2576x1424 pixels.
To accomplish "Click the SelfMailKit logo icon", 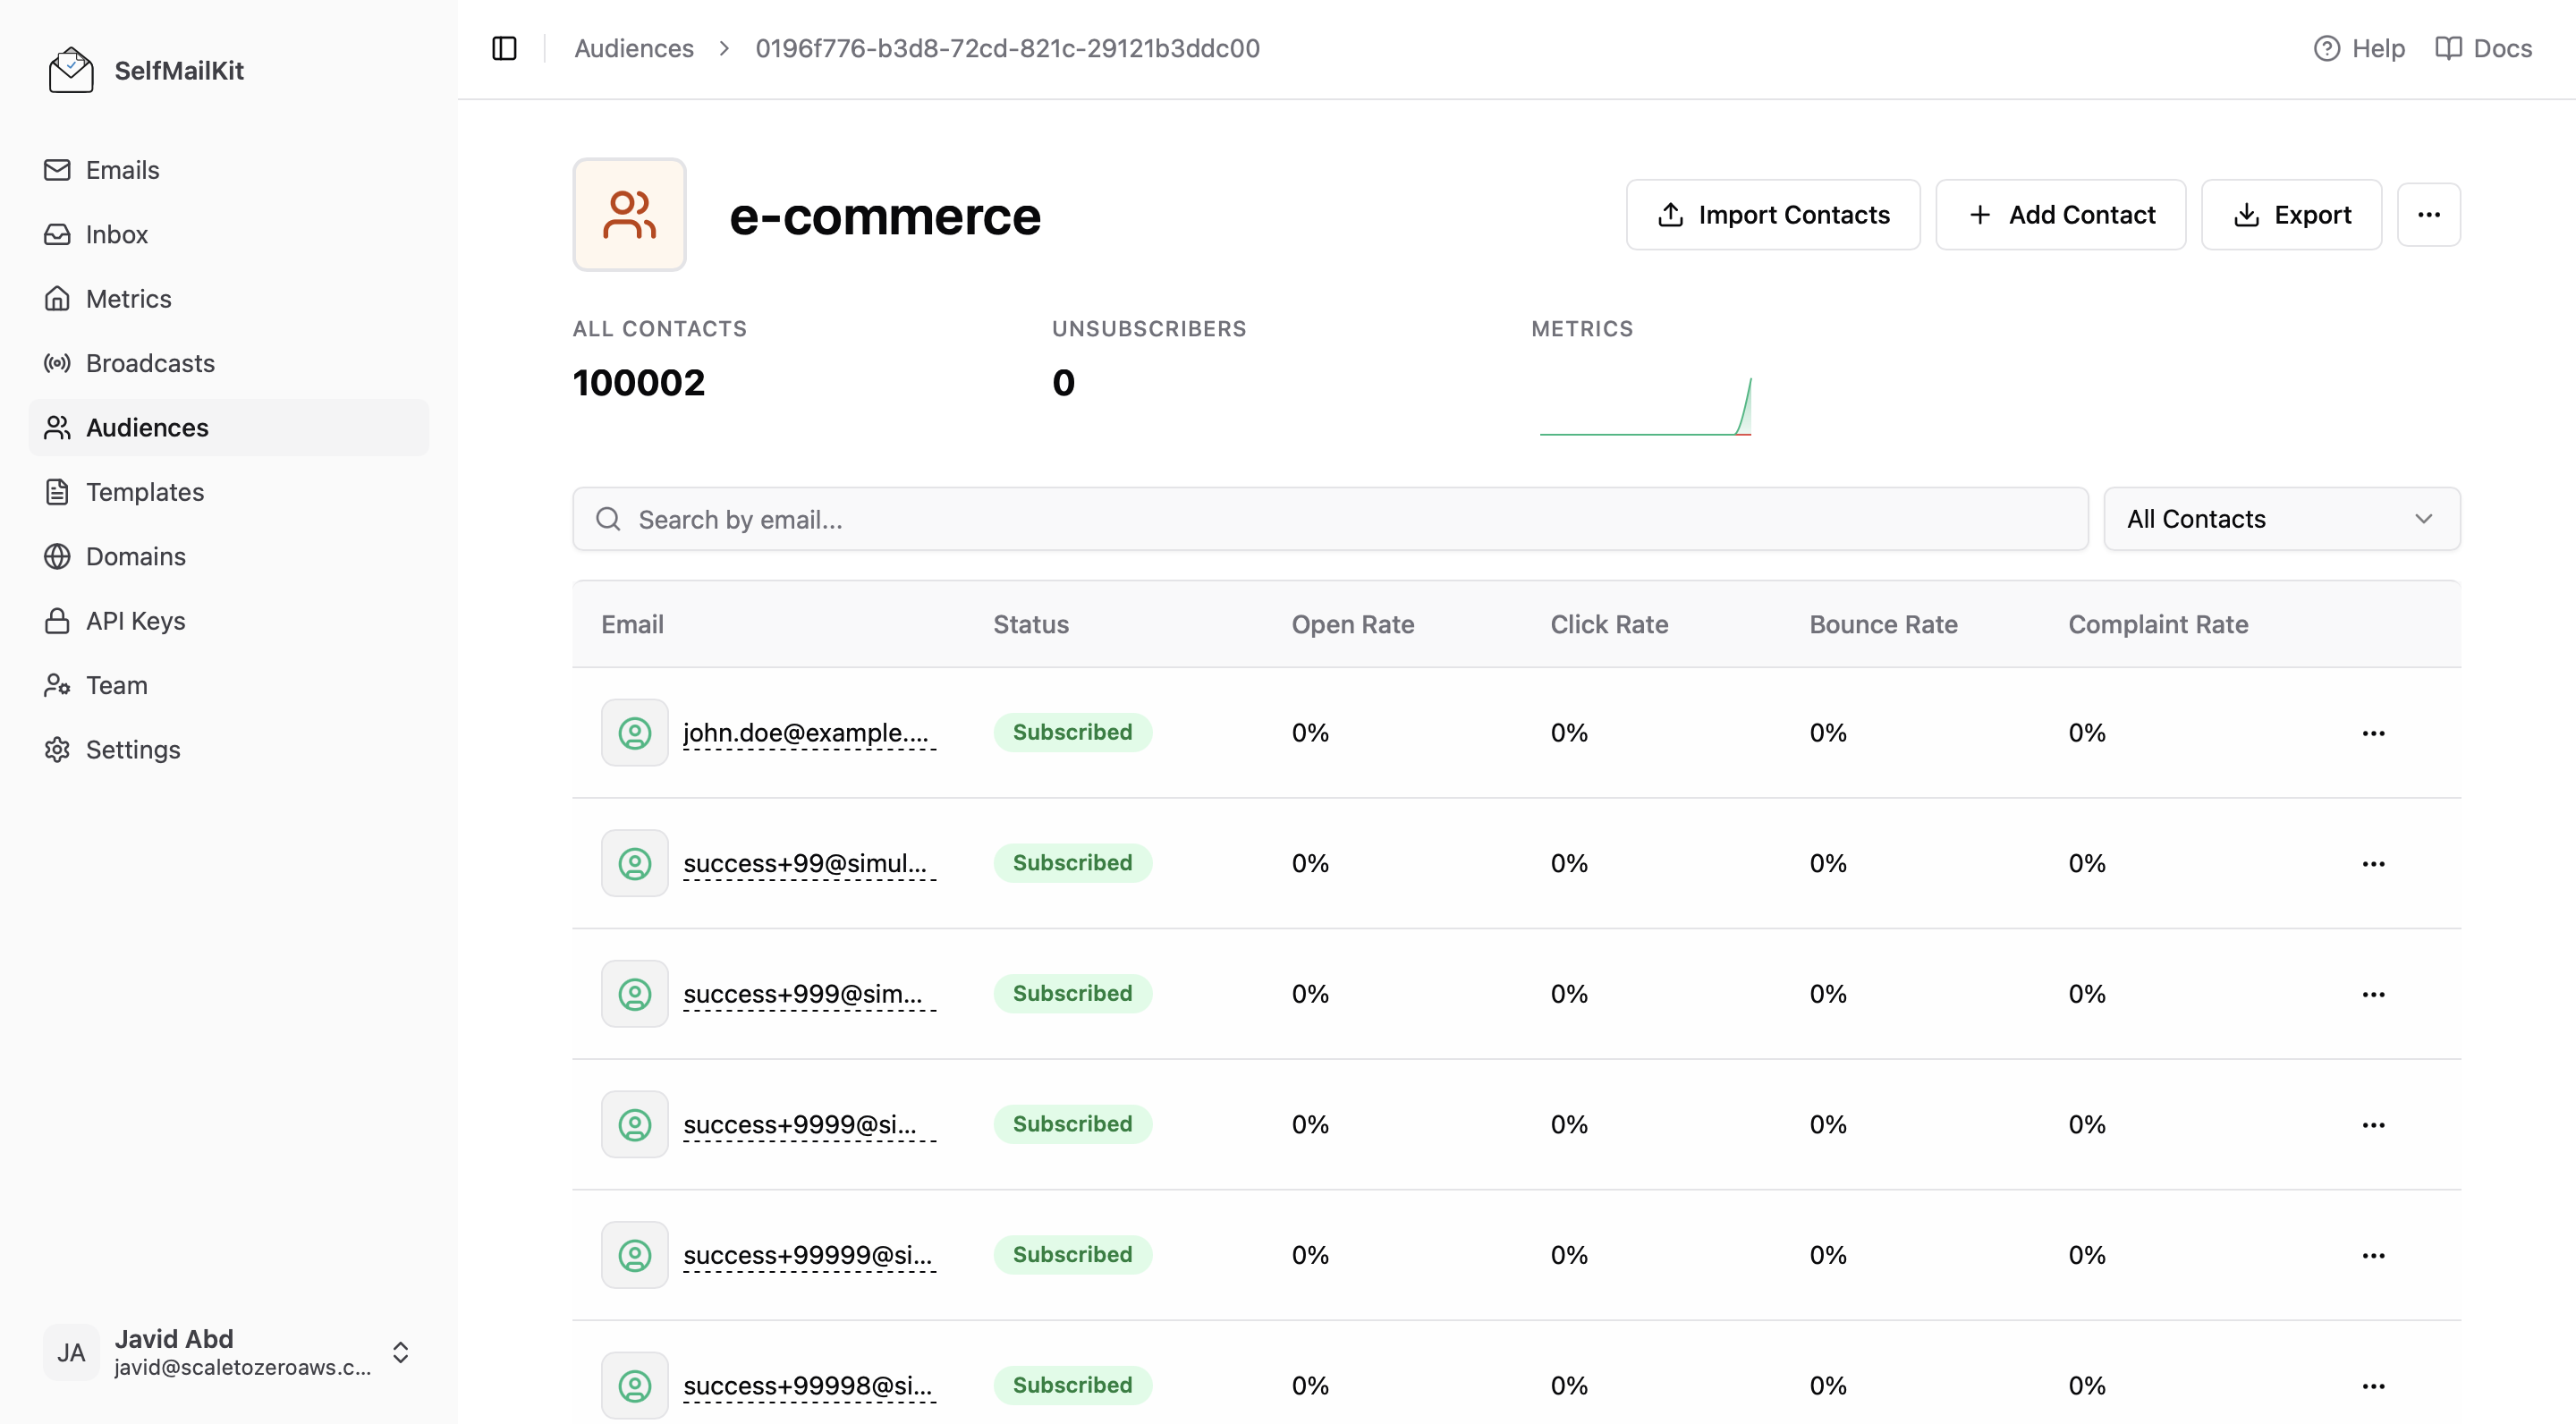I will pos(71,71).
